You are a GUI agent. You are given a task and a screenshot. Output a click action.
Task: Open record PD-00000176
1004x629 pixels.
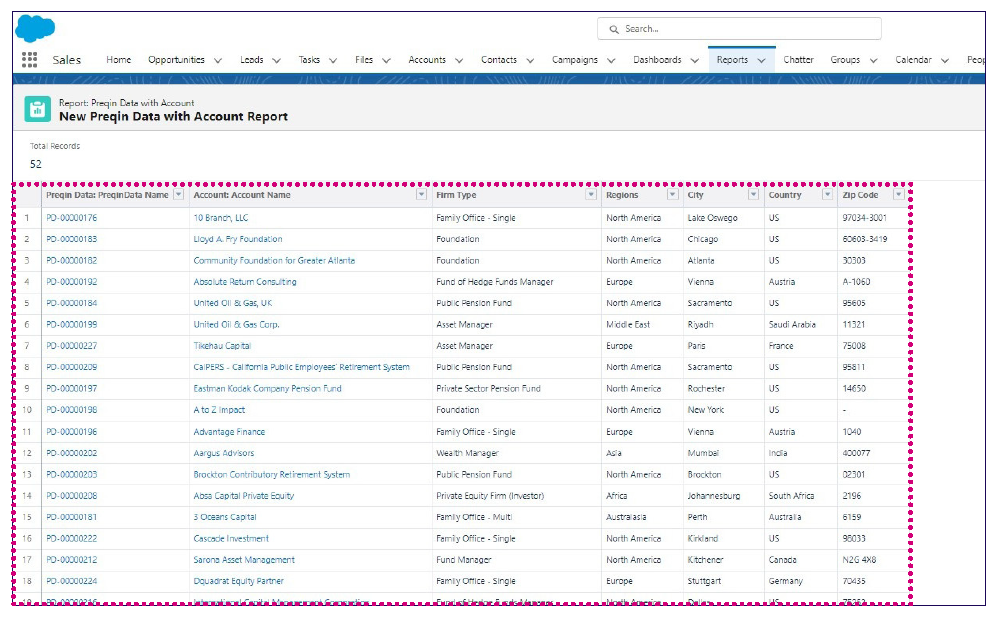[72, 218]
